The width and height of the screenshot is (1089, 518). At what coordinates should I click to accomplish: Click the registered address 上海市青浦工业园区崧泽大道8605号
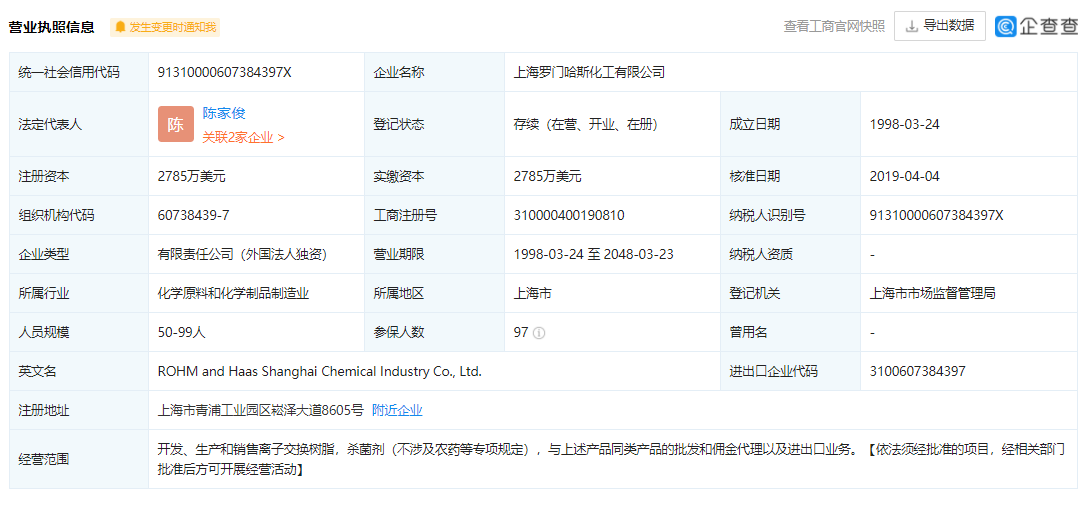261,410
